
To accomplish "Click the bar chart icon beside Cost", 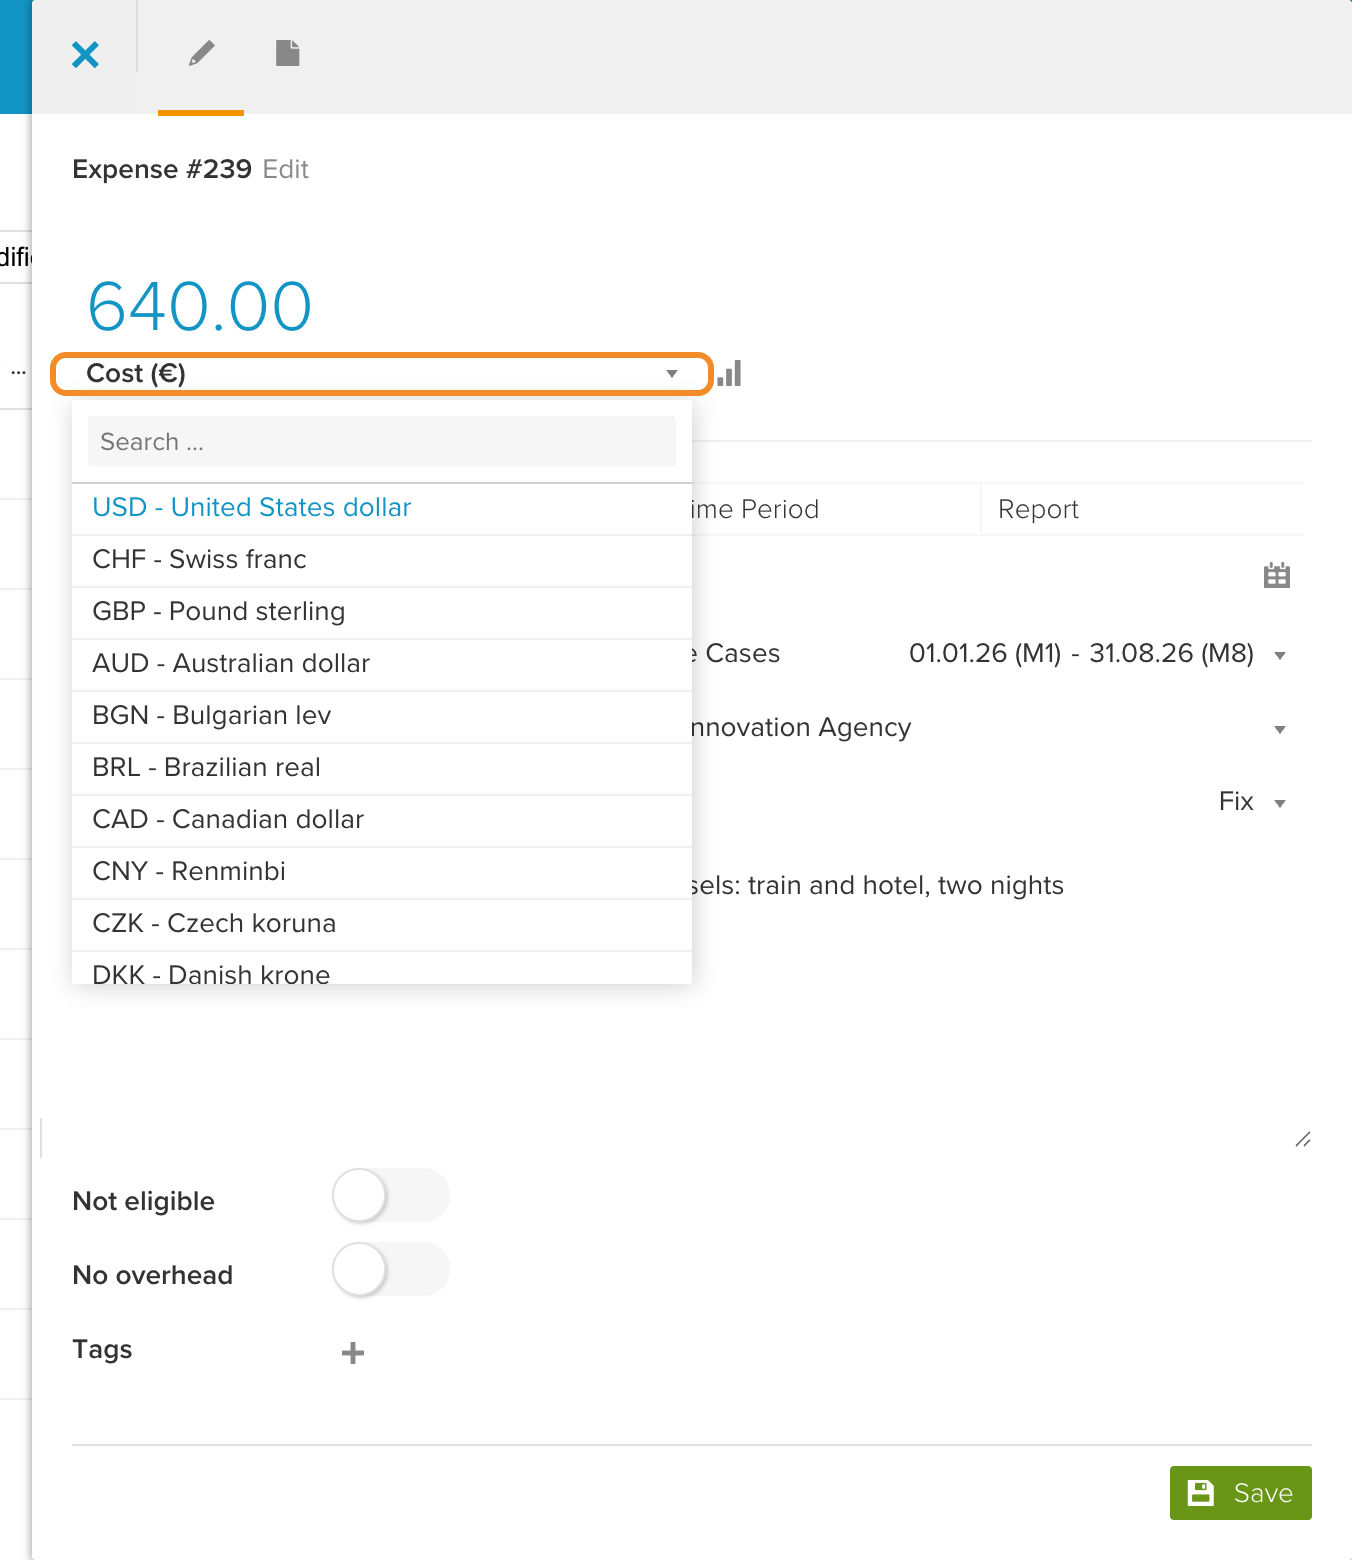I will pyautogui.click(x=729, y=373).
